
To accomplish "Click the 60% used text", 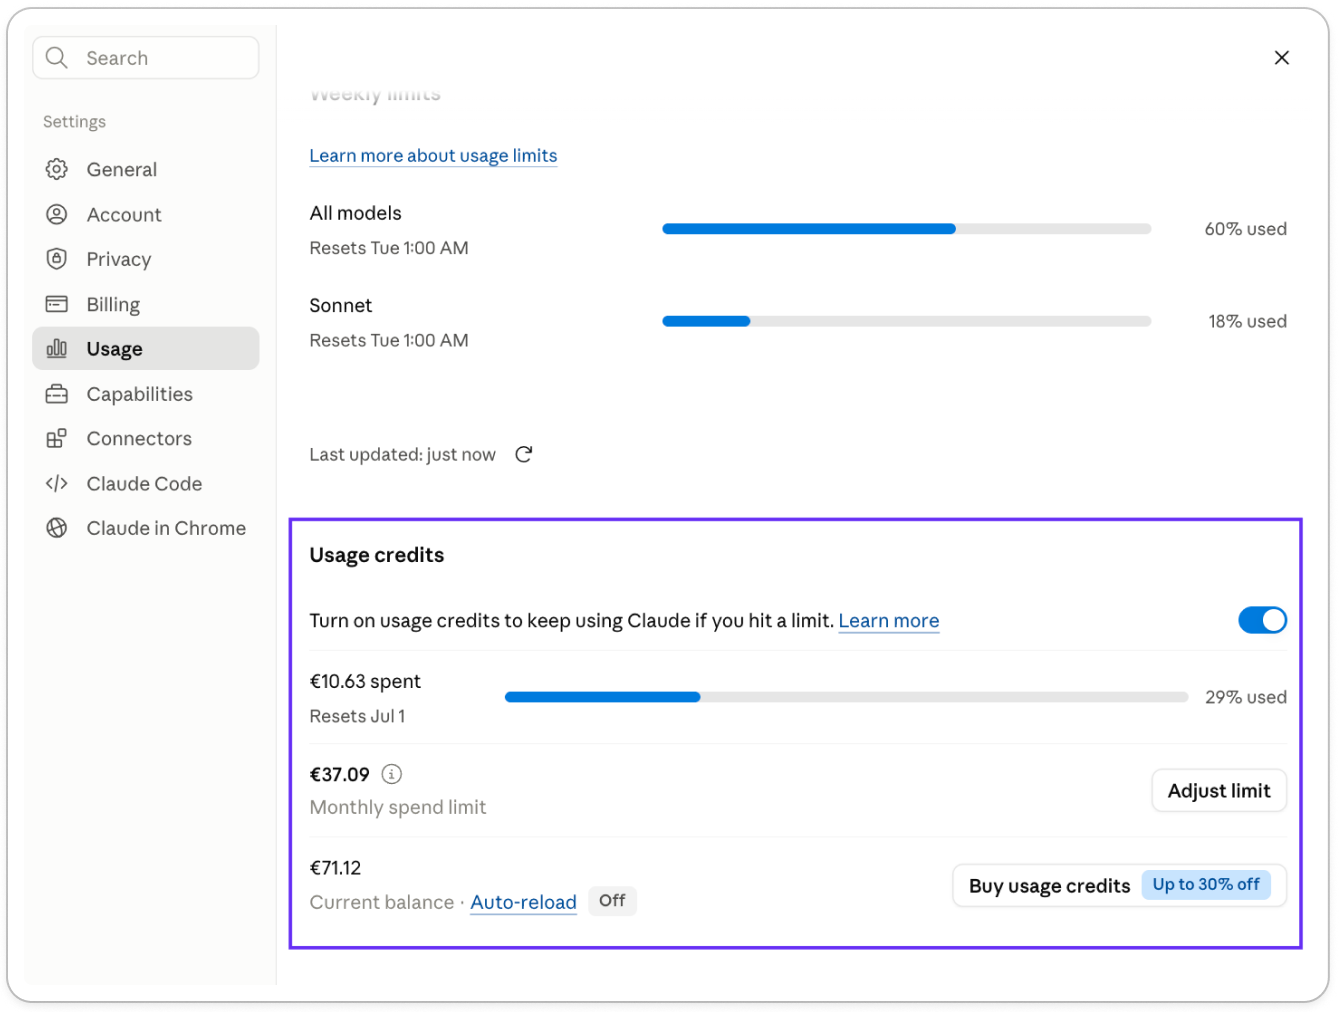I will [1245, 229].
